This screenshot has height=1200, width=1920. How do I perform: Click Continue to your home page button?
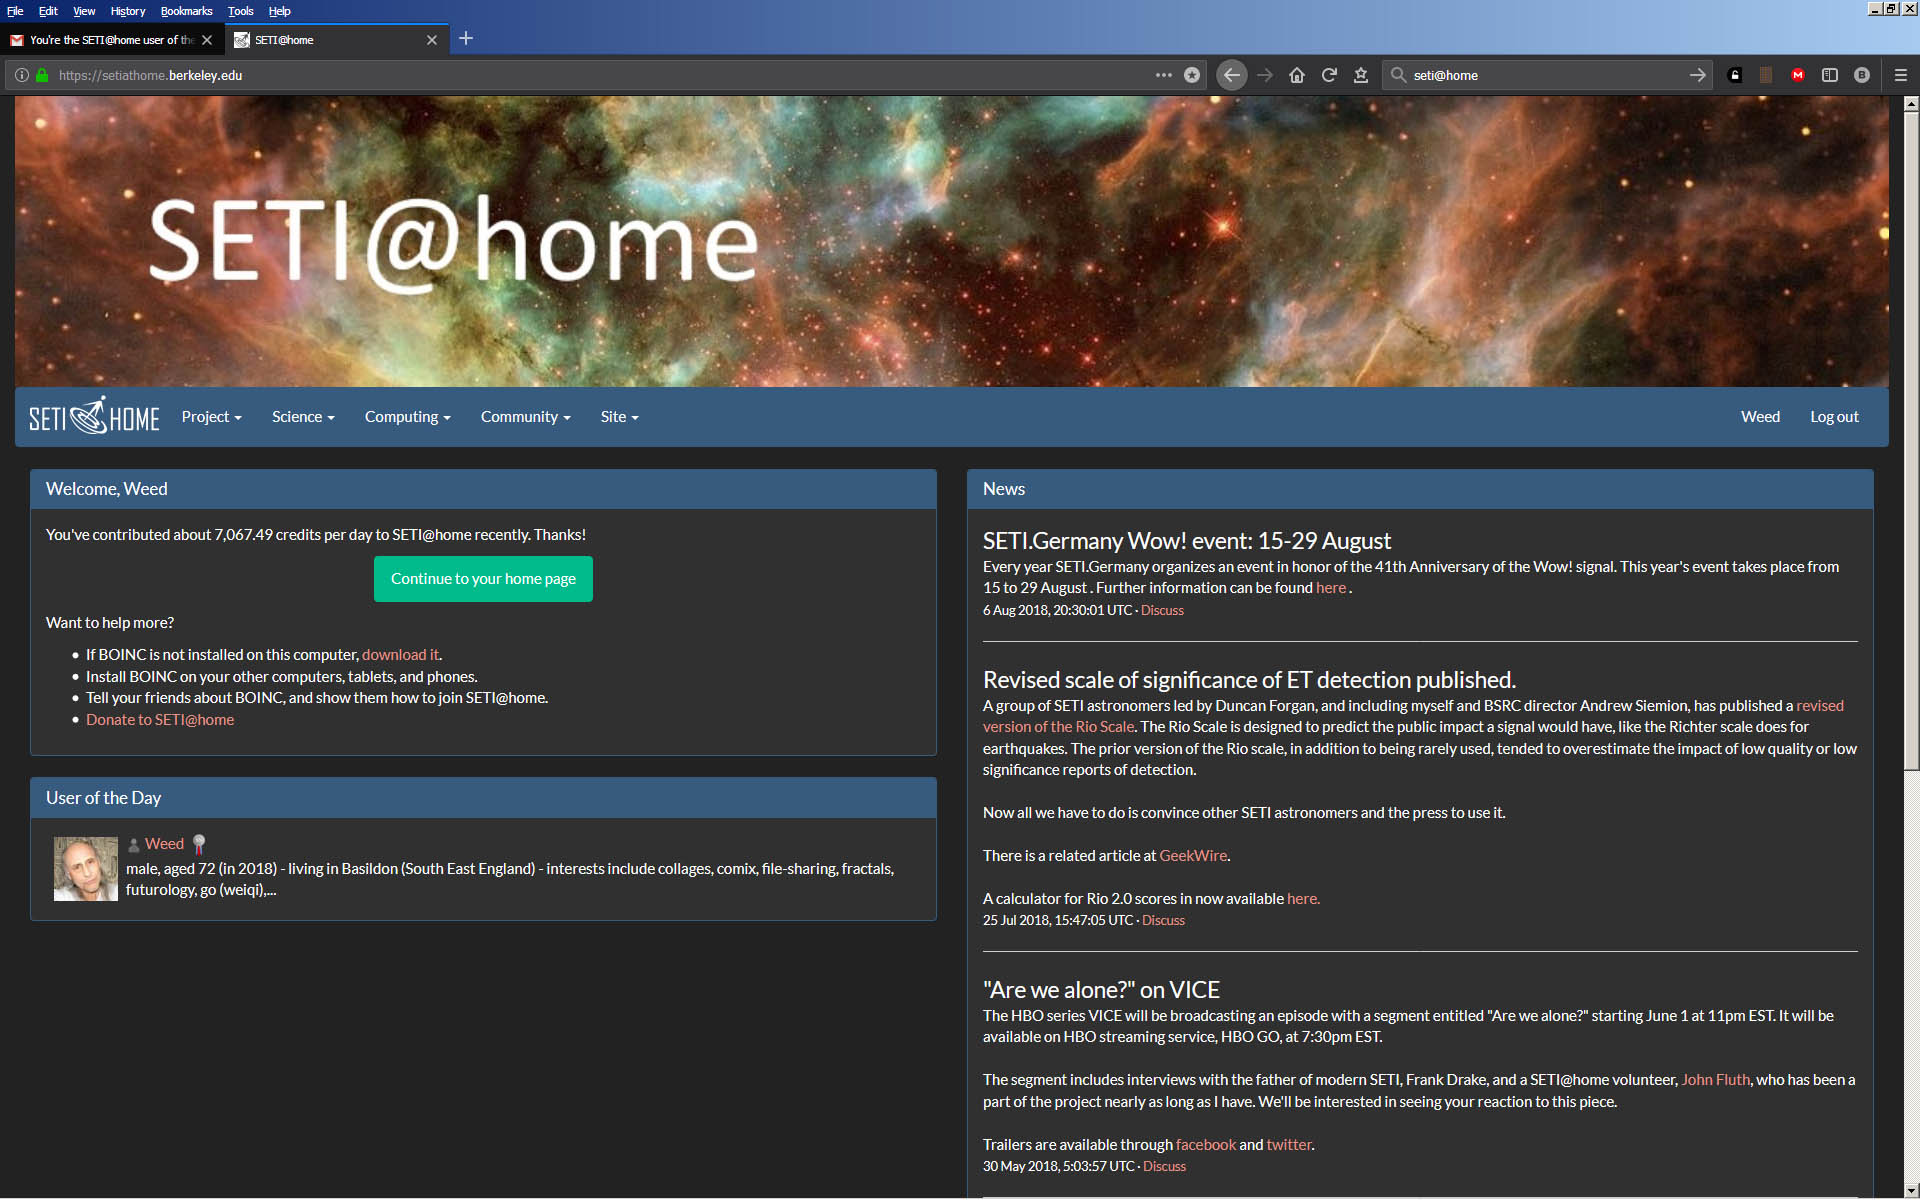(483, 579)
